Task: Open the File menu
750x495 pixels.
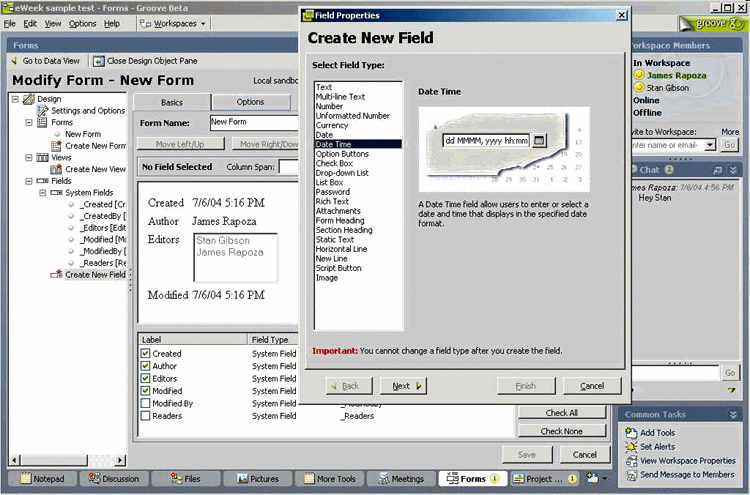Action: coord(10,23)
